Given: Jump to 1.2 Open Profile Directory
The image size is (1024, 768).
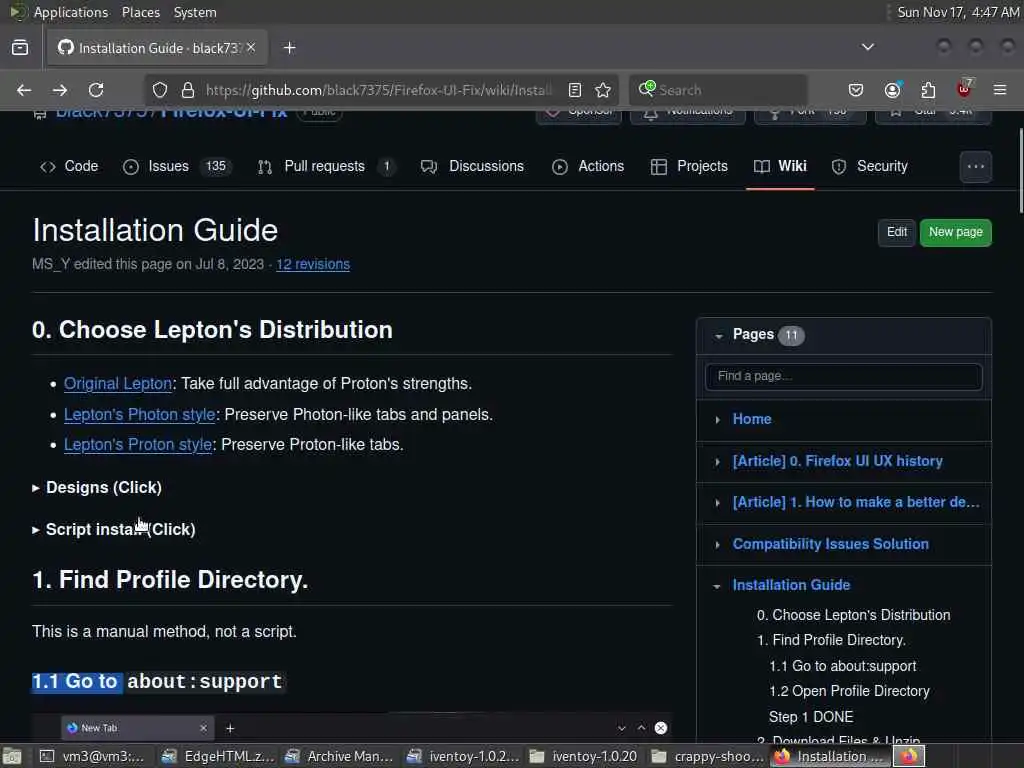Looking at the screenshot, I should (x=849, y=692).
